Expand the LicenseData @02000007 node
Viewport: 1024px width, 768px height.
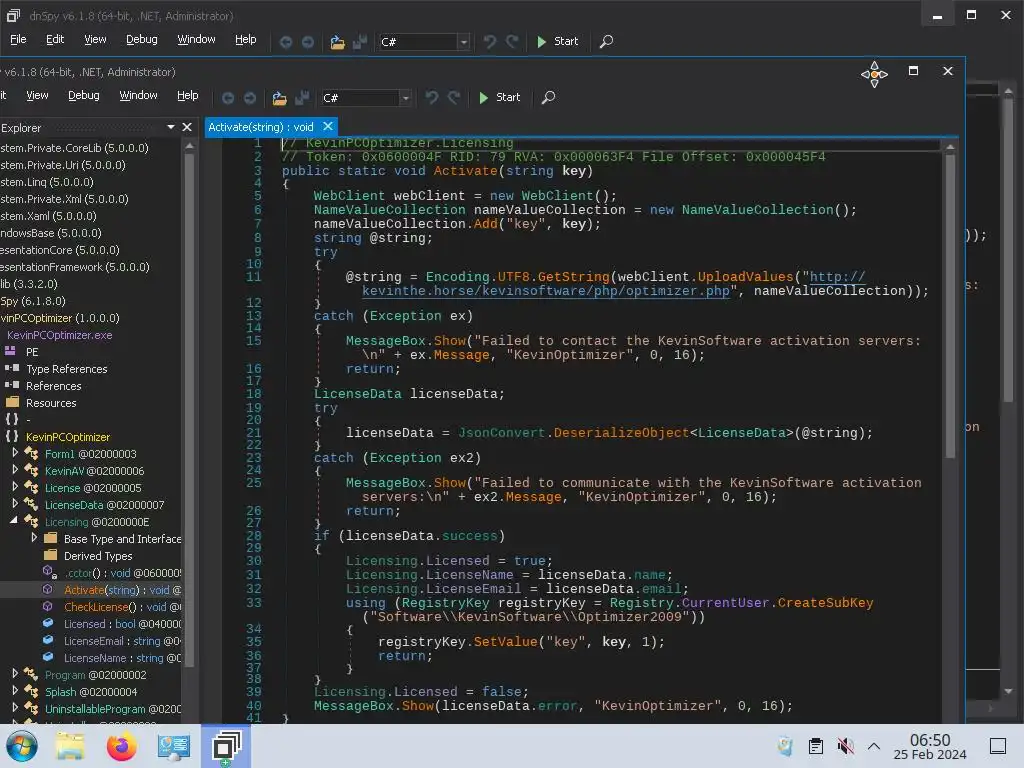tap(15, 504)
